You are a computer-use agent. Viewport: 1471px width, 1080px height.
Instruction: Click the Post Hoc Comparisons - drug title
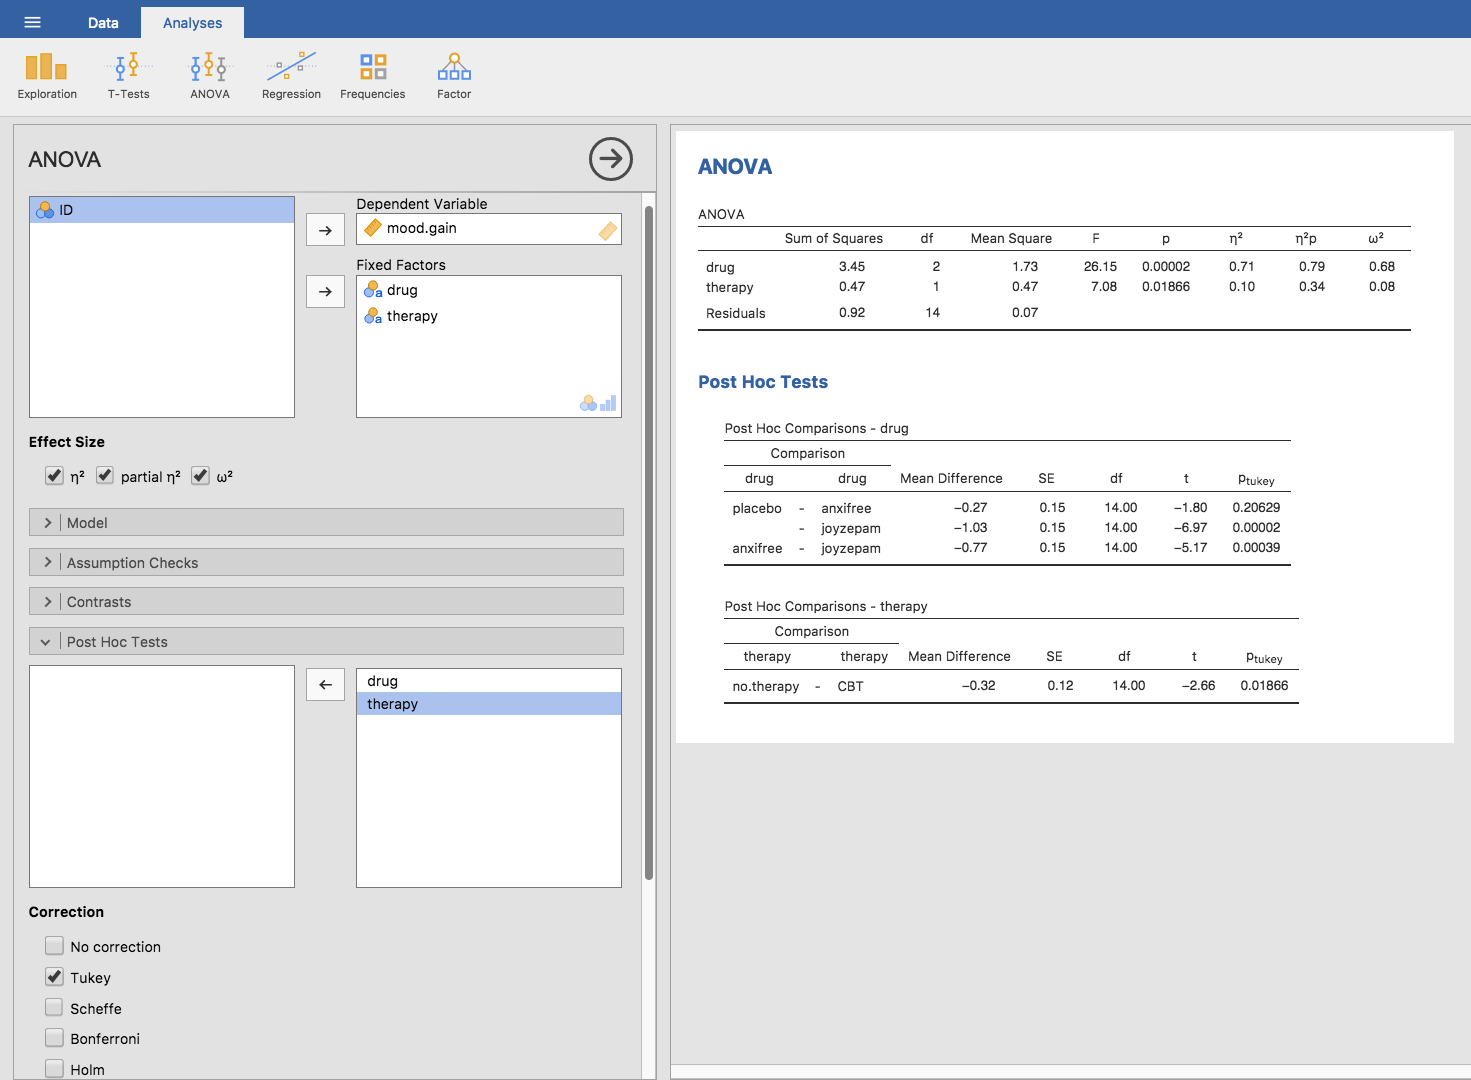click(817, 428)
